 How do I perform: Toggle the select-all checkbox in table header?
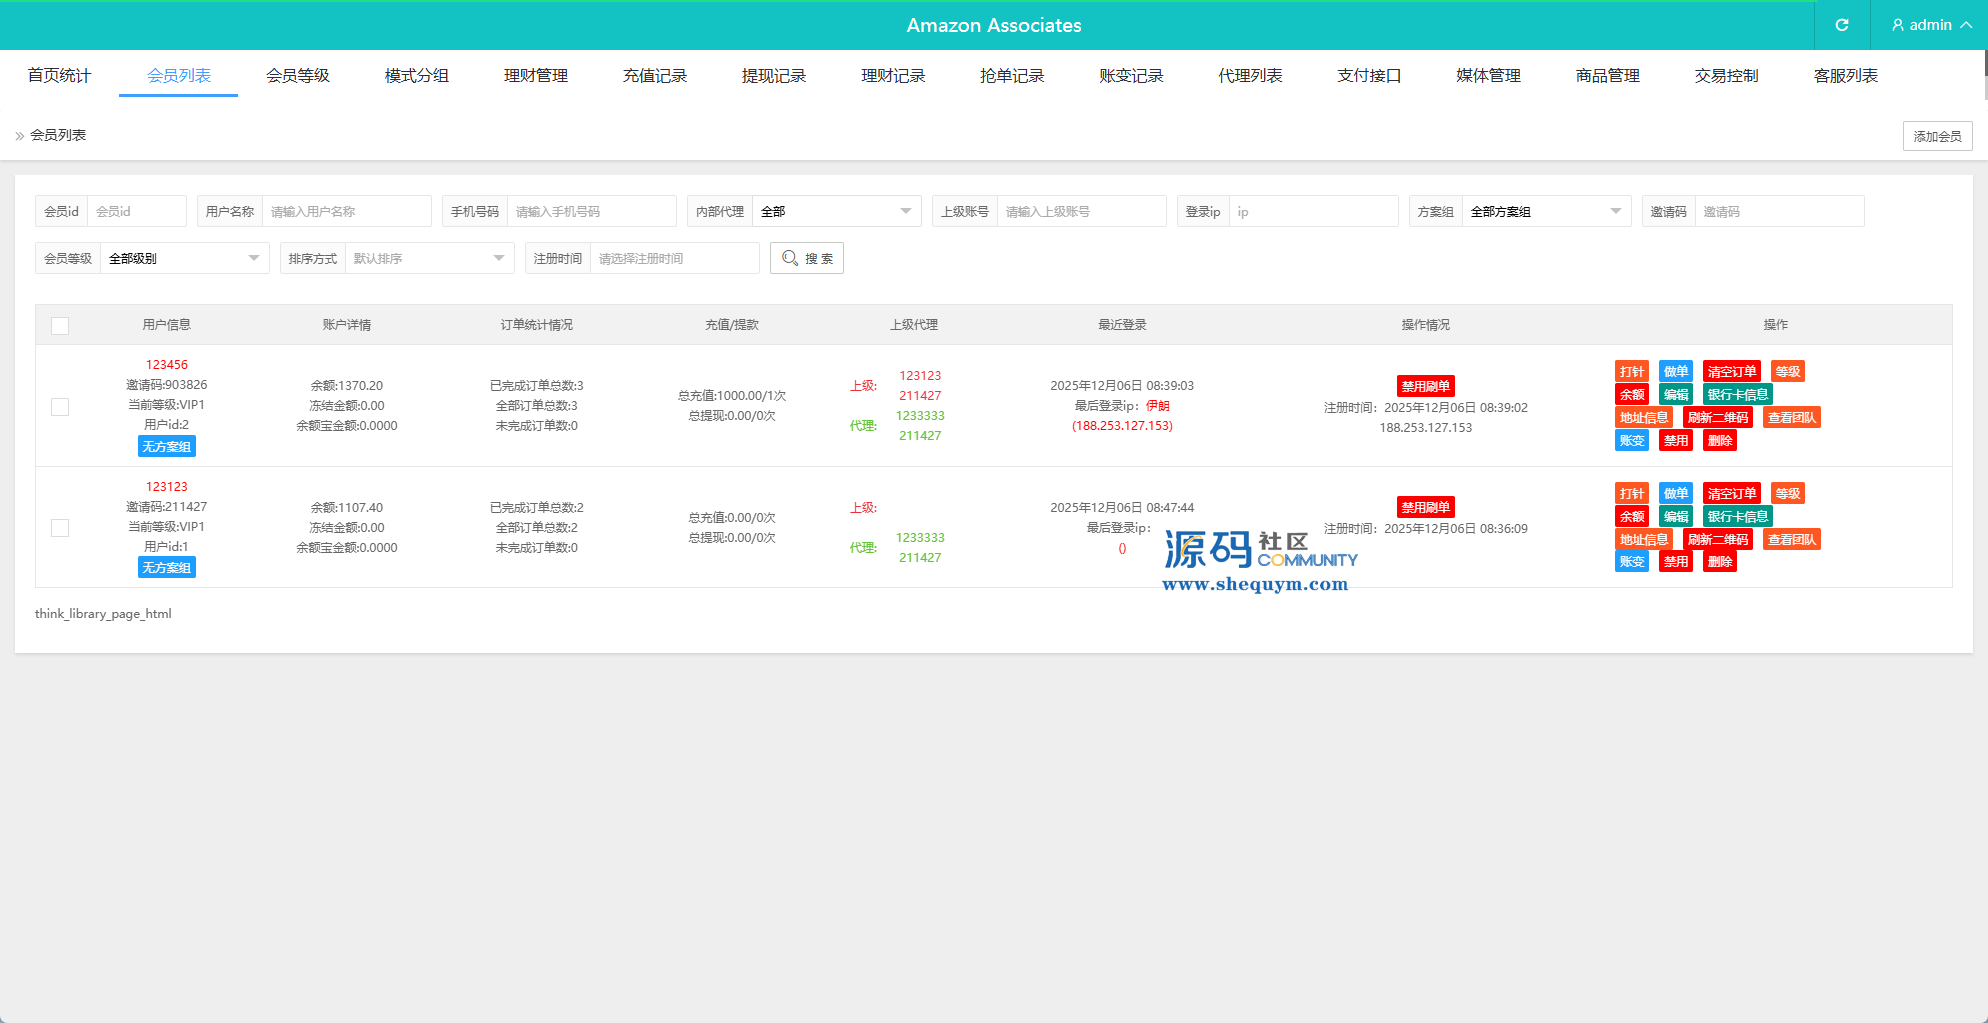coord(60,326)
